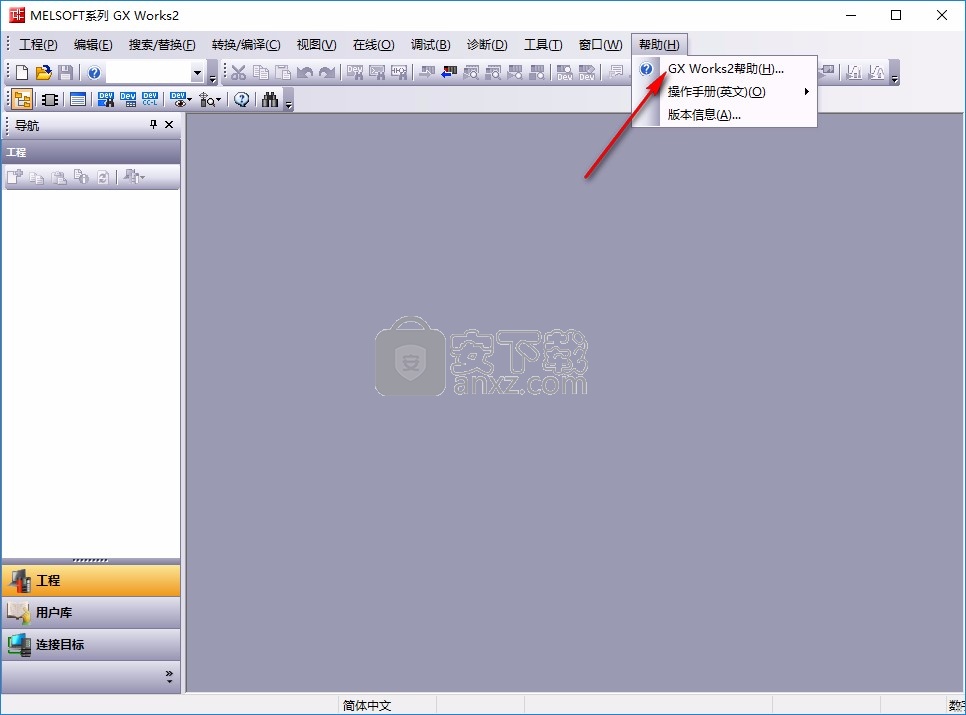Open the 在线(O) menu
Image resolution: width=966 pixels, height=715 pixels.
tap(373, 44)
